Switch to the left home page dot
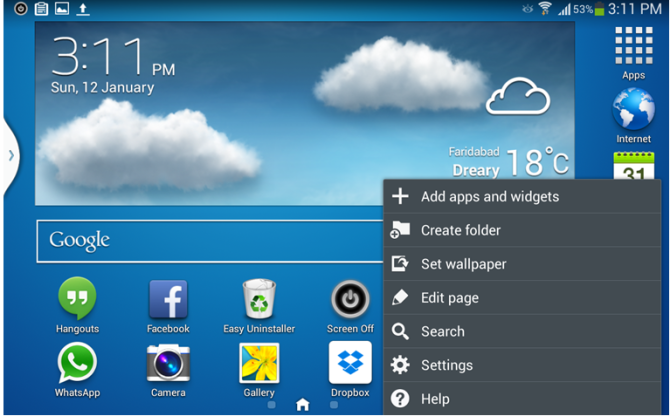 coord(271,404)
